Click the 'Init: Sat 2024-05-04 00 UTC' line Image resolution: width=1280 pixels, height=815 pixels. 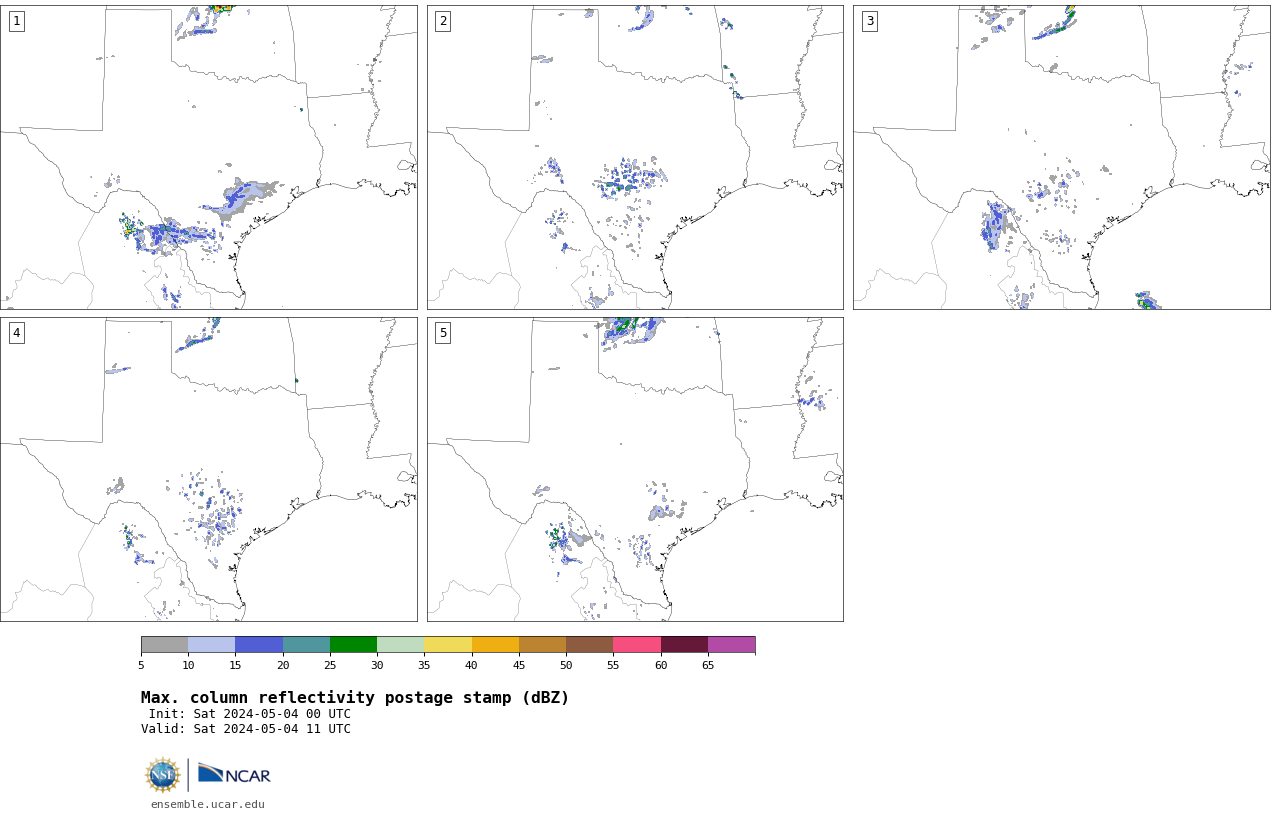[250, 714]
